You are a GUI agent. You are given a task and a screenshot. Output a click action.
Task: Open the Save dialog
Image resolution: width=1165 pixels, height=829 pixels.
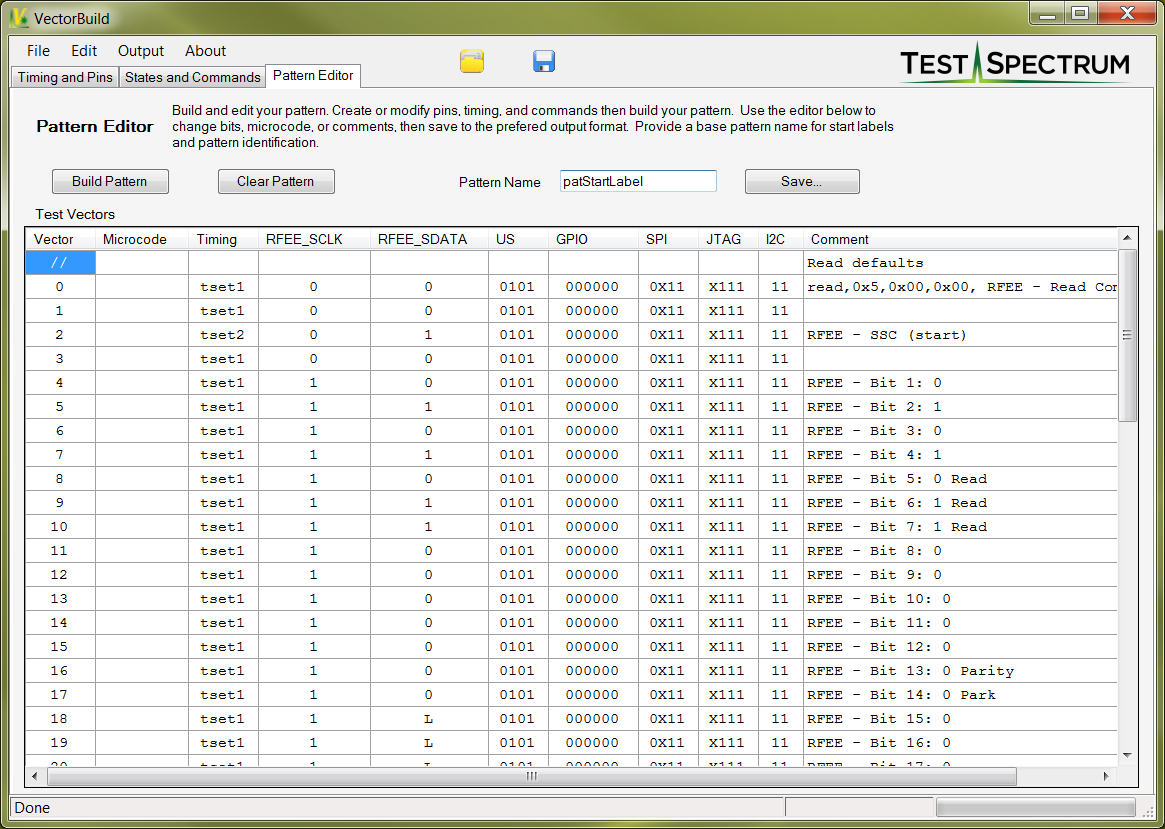tap(801, 181)
